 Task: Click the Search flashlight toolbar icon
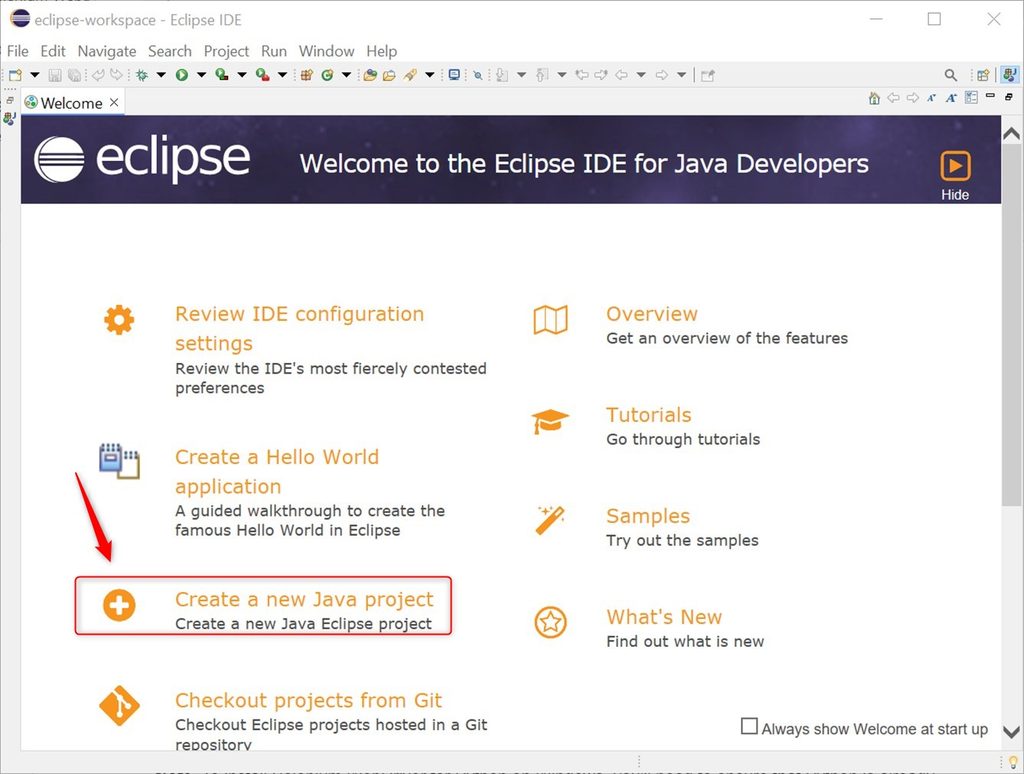[410, 75]
